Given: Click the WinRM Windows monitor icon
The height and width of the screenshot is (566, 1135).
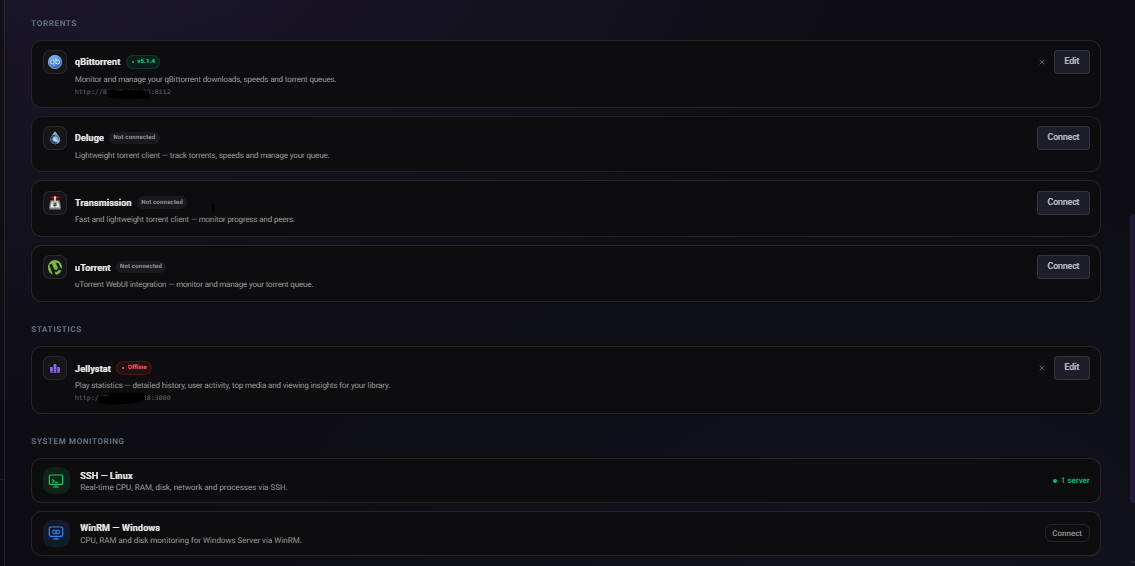Looking at the screenshot, I should coord(56,533).
